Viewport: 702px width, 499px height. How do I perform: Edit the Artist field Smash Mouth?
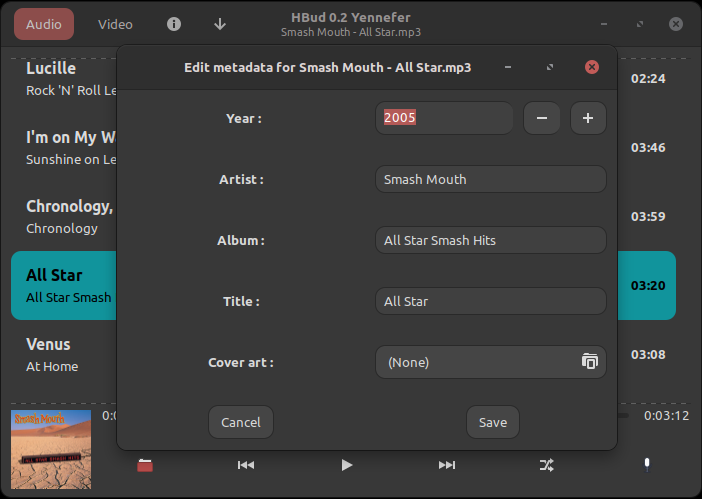pos(491,179)
